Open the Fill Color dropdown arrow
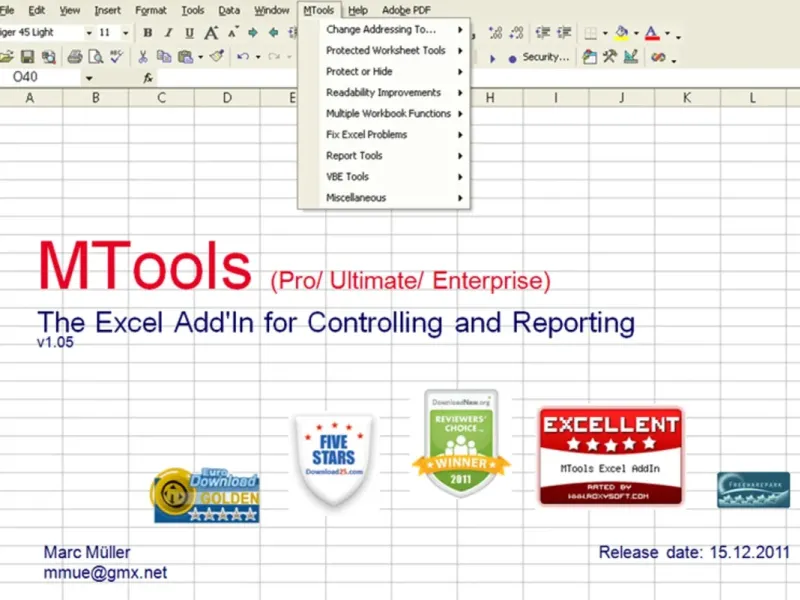Viewport: 800px width, 600px height. [x=636, y=34]
